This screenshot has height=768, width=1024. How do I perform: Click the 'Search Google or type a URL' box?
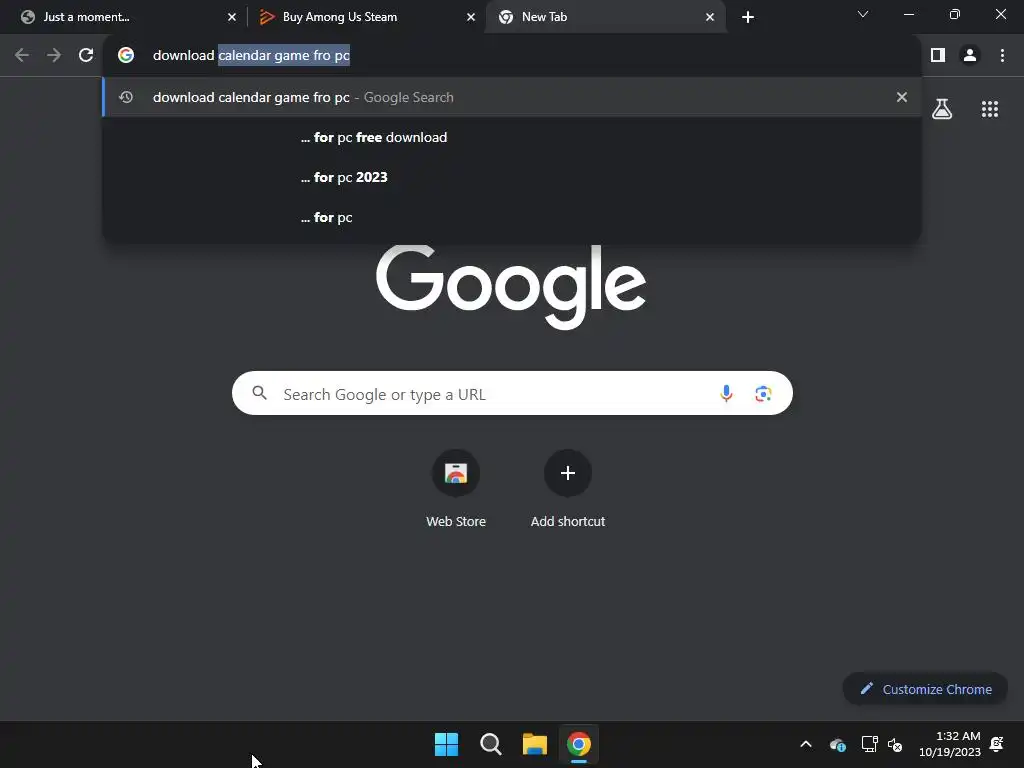point(512,393)
